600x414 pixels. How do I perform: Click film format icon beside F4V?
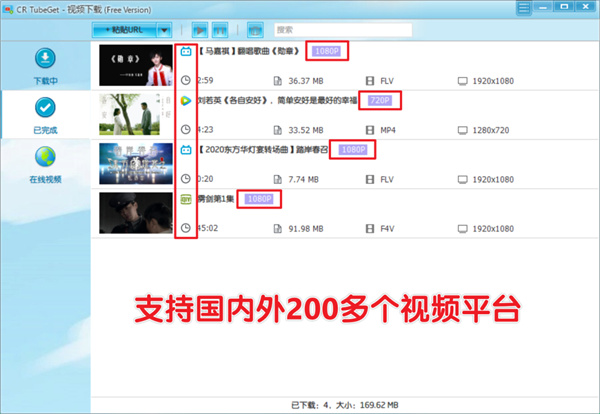pyautogui.click(x=370, y=229)
